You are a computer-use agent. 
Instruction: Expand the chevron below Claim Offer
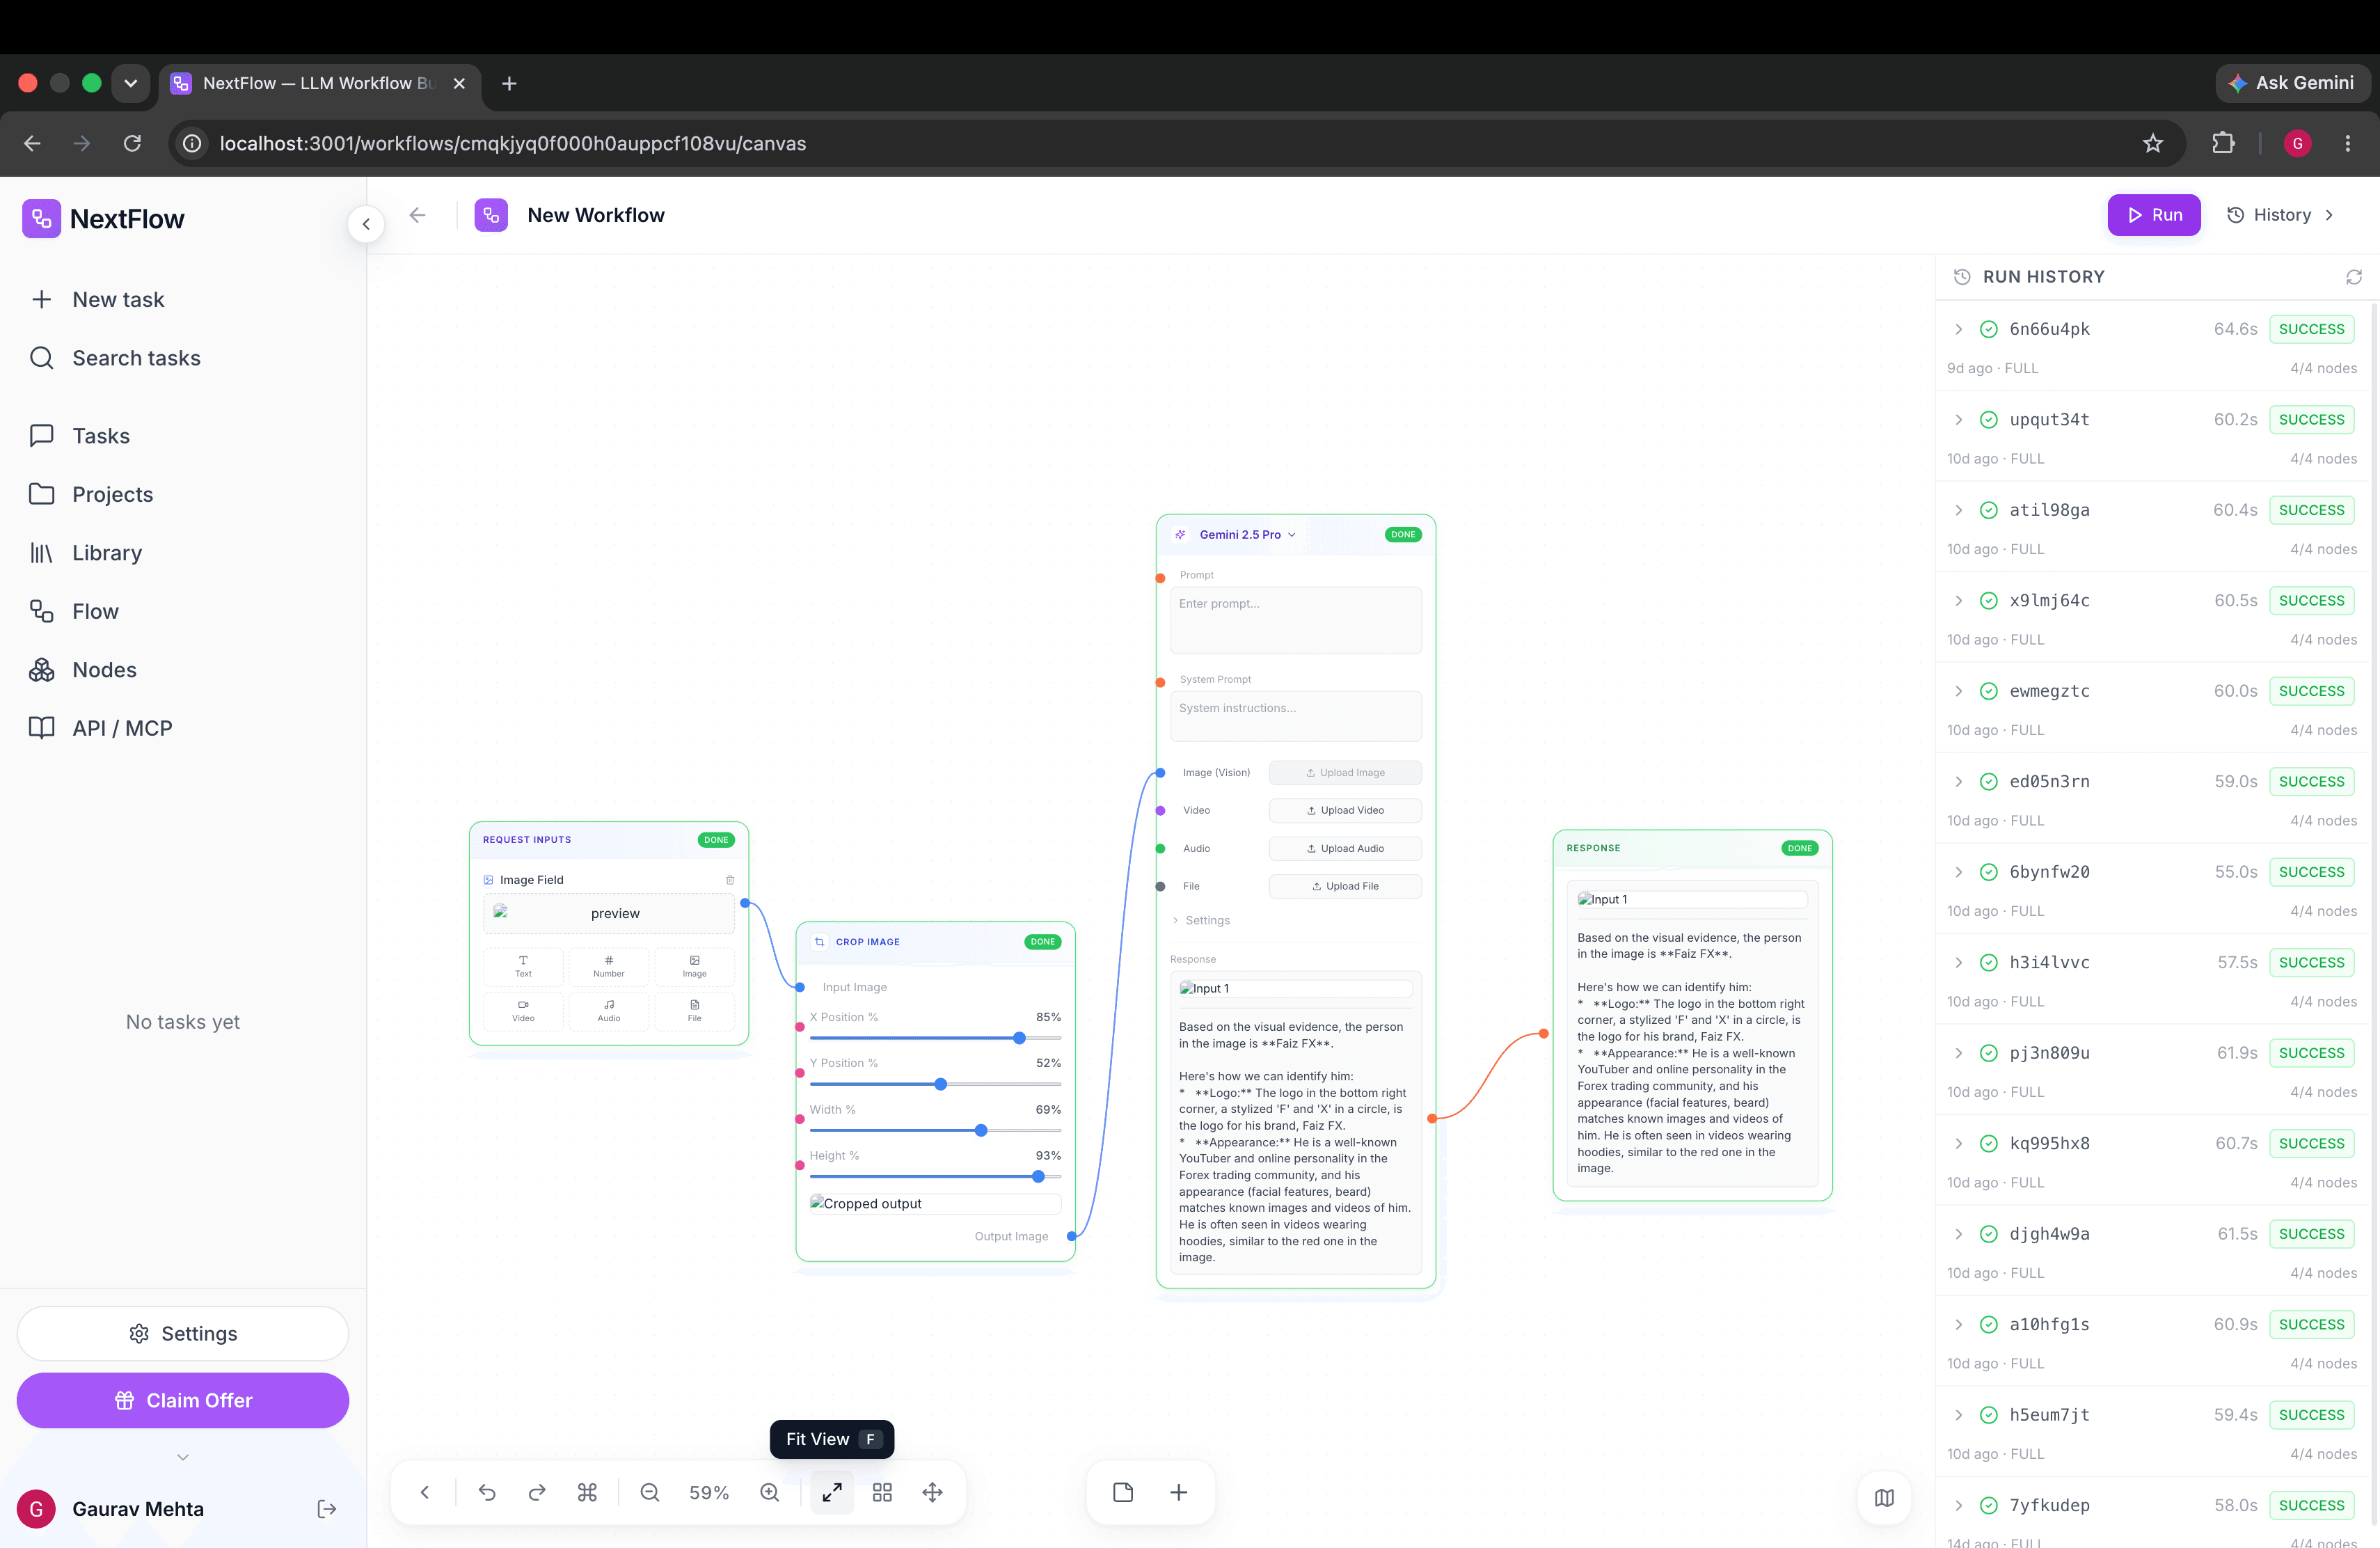(x=183, y=1457)
